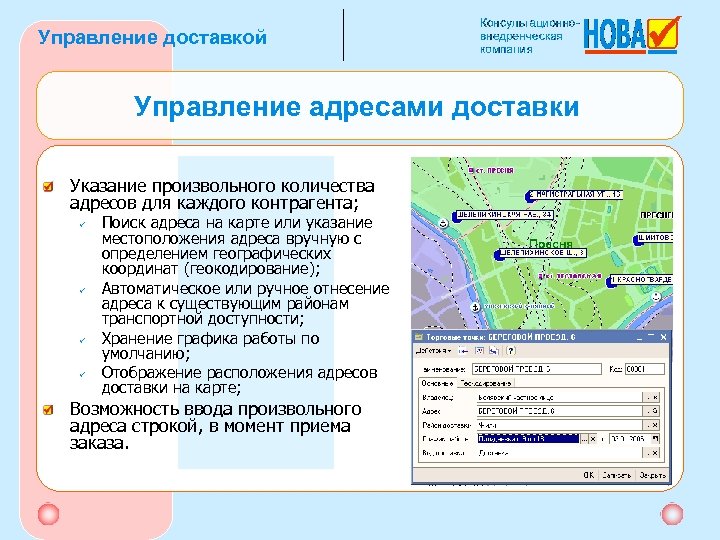This screenshot has height=540, width=720.
Task: Click the slide title Управление адресами доставки
Action: coord(356,107)
